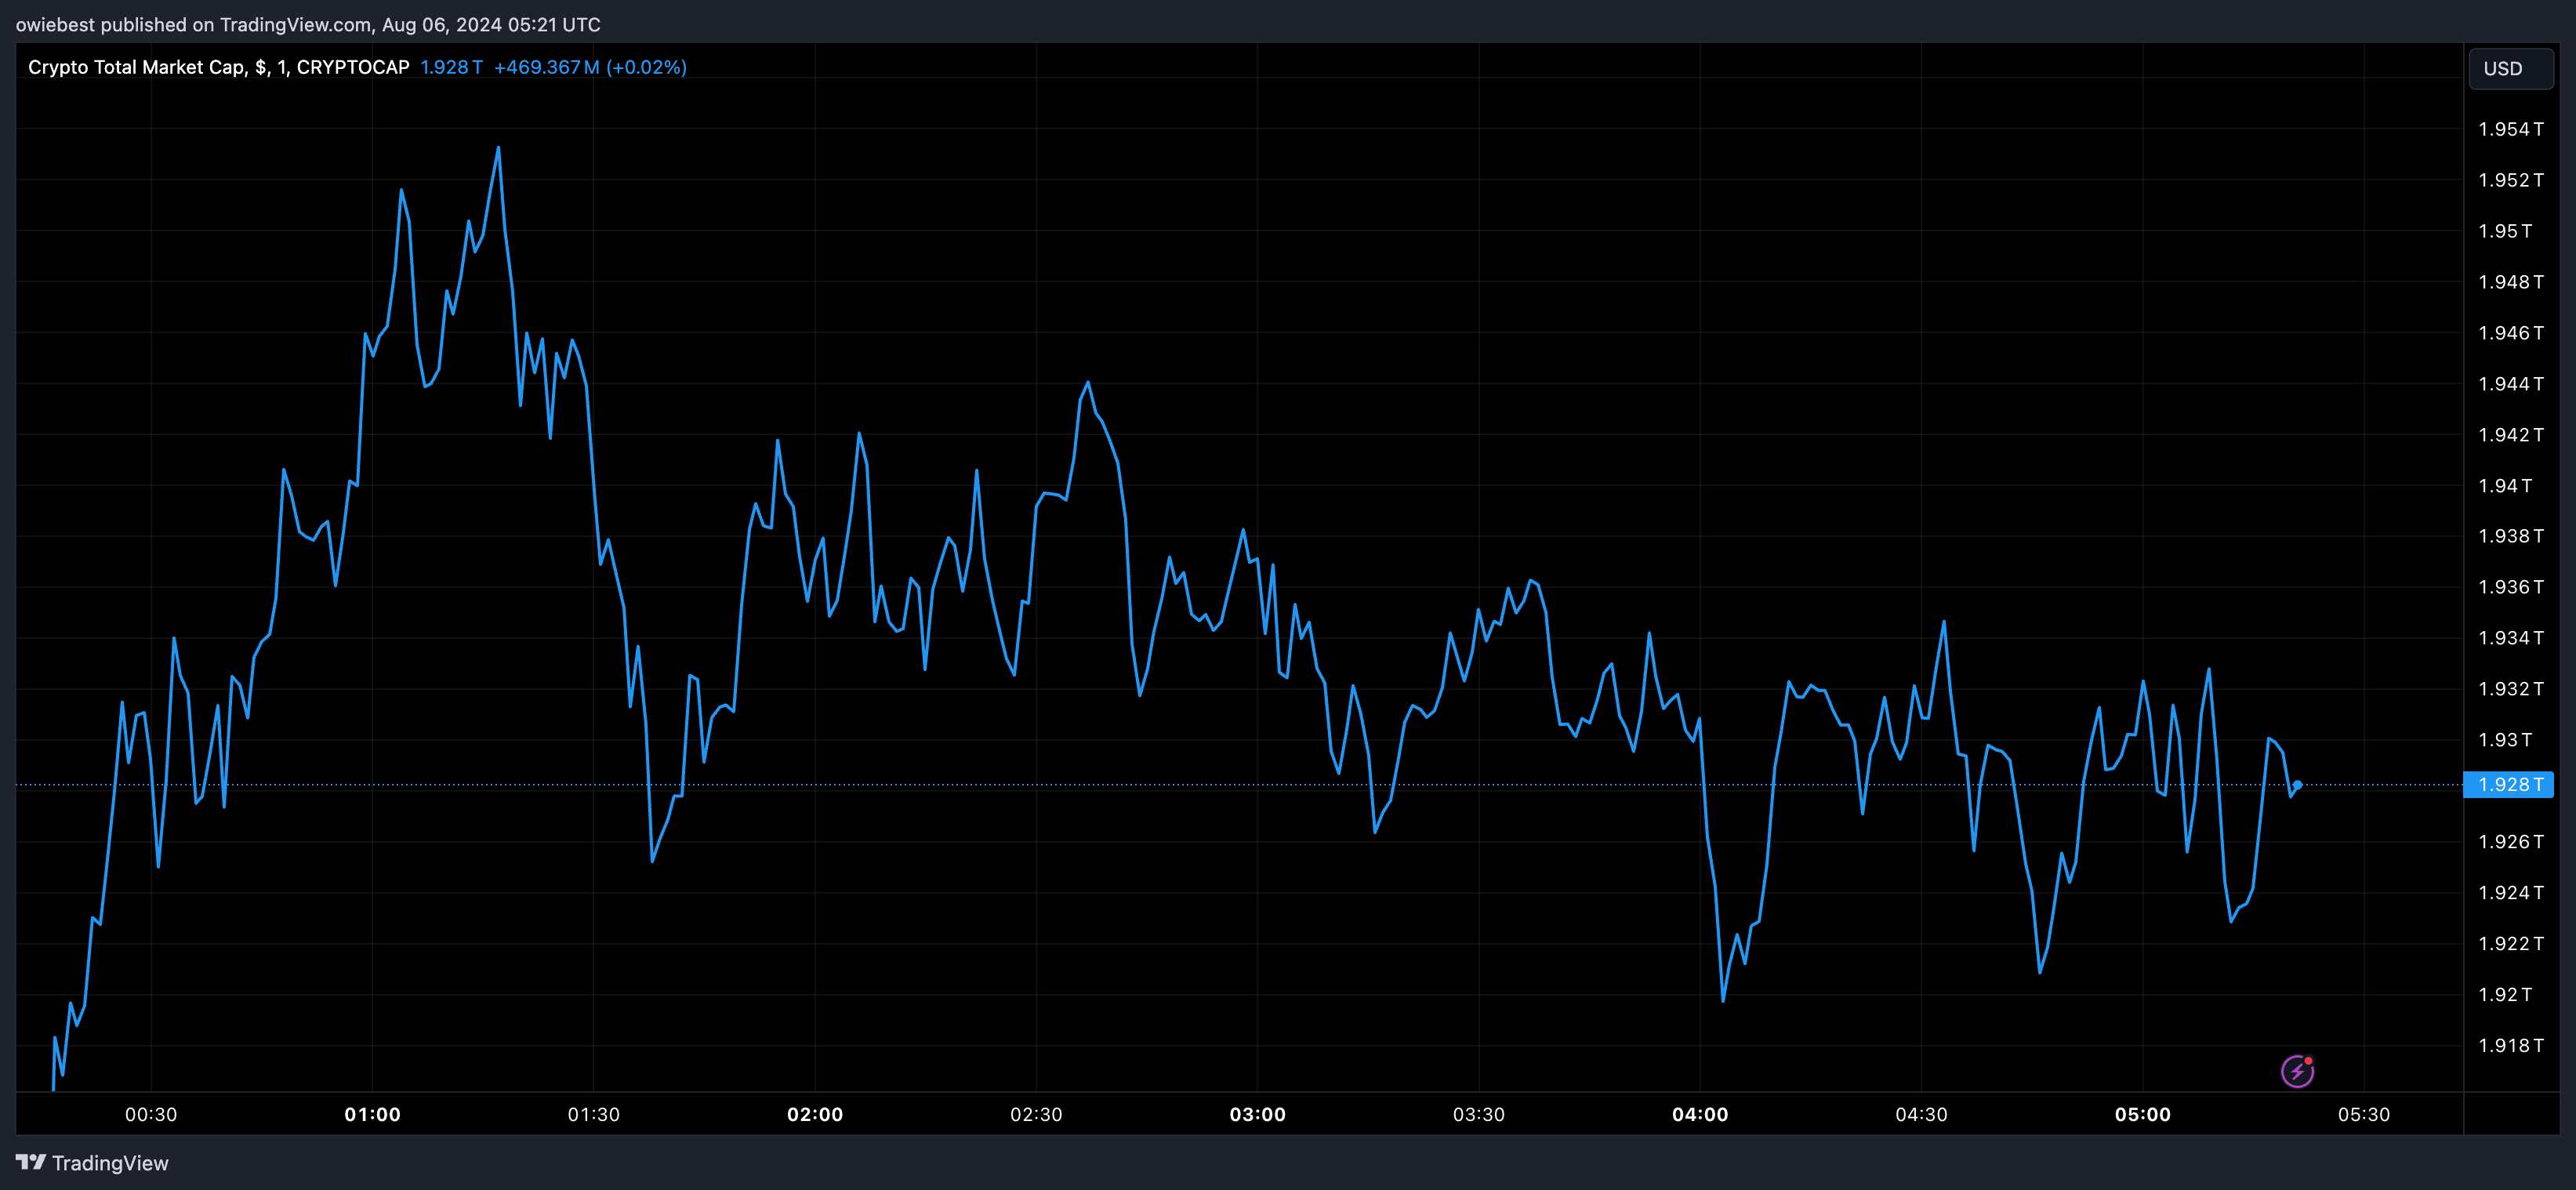Click the 1.918 T price axis label

click(2509, 1045)
